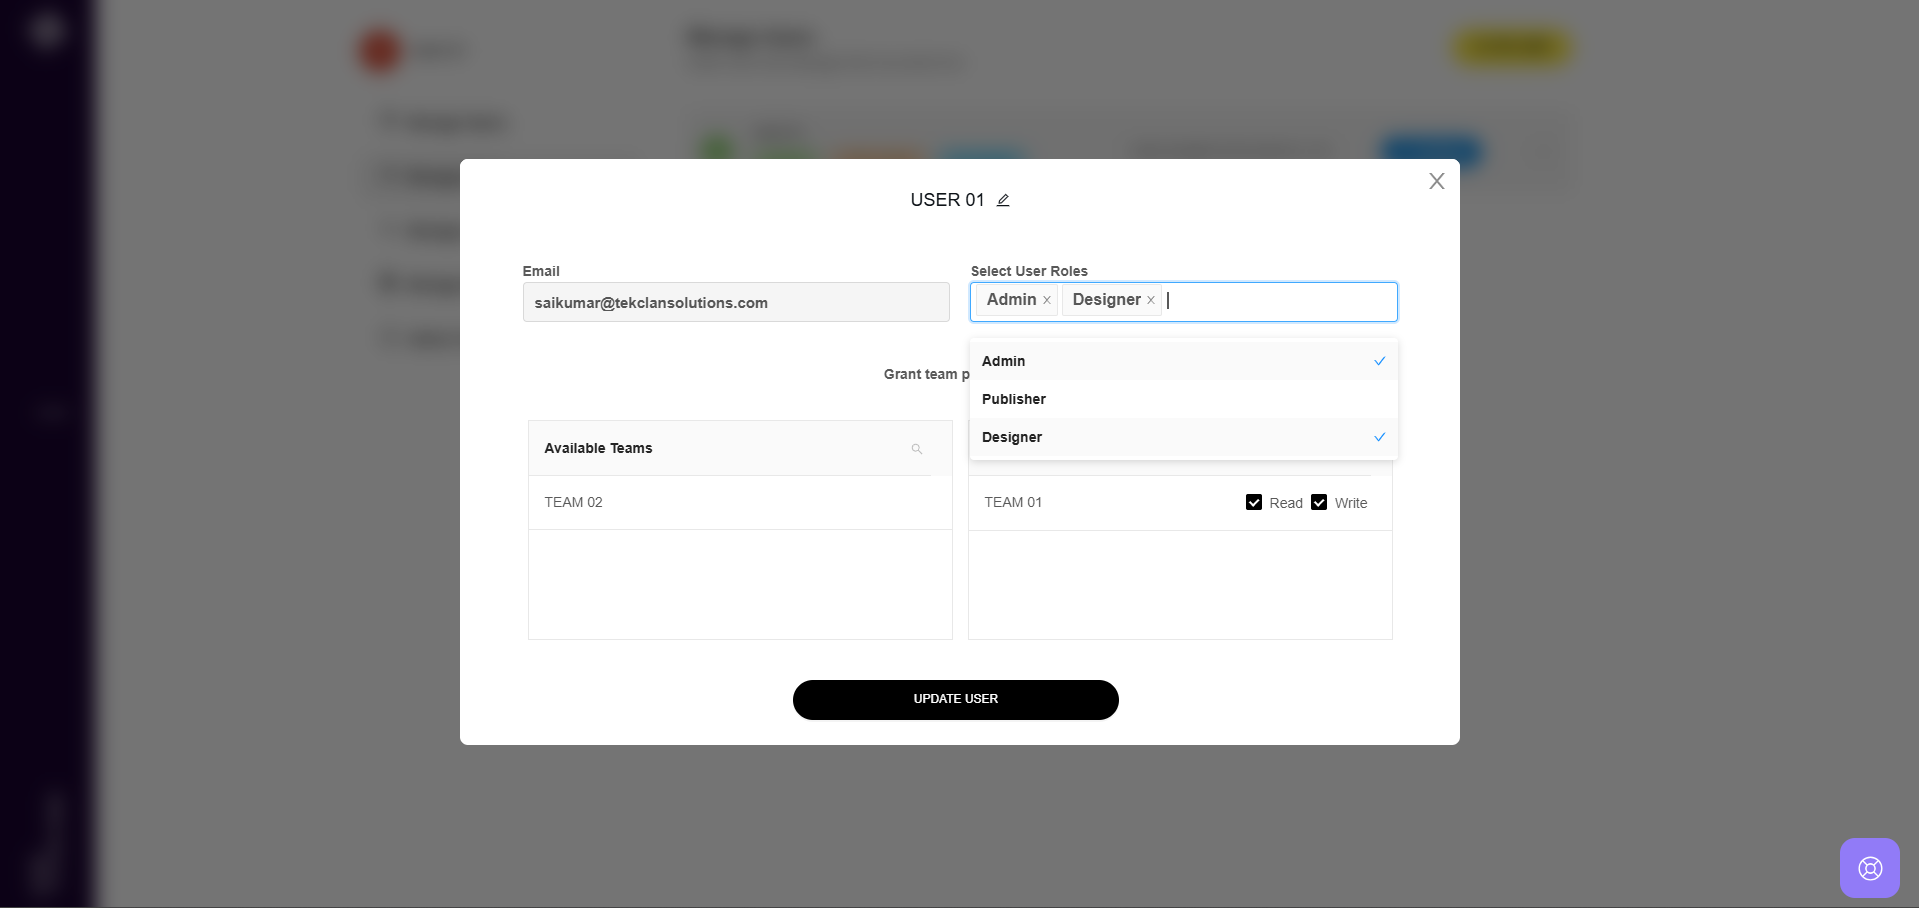Click the pencil edit icon beside USER 01

click(1003, 200)
